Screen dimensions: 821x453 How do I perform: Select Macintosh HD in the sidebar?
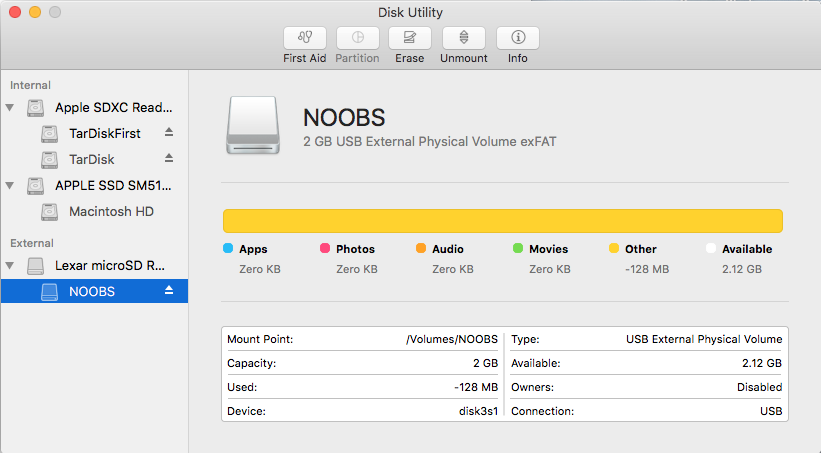click(x=110, y=212)
